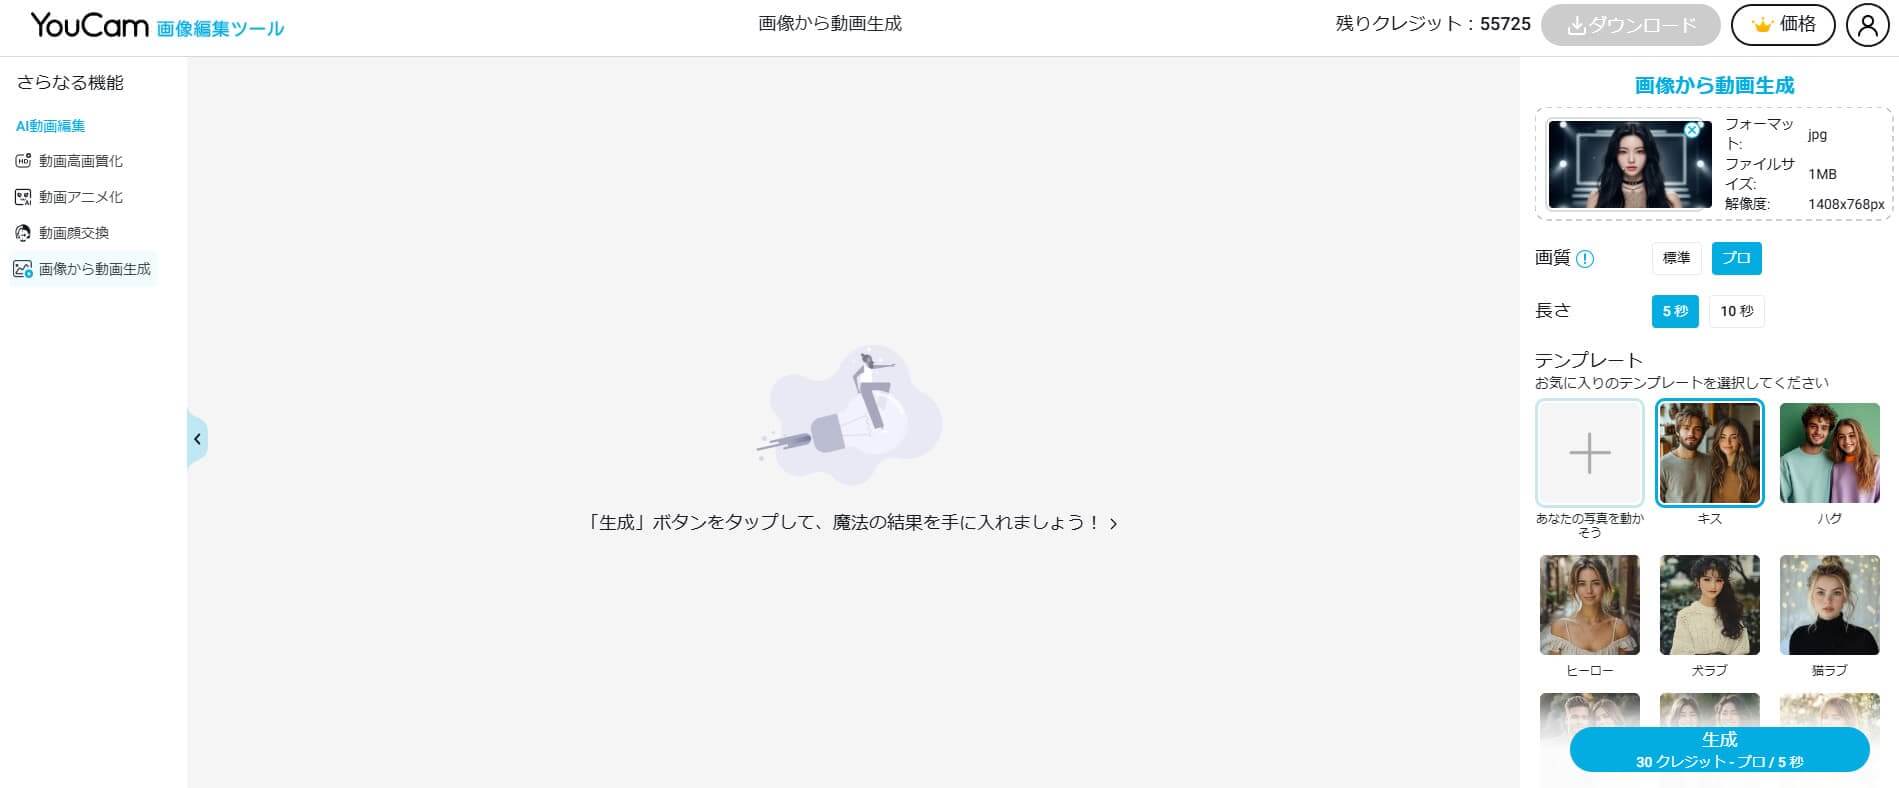This screenshot has width=1899, height=788.
Task: Click さらなる機能 sidebar heading
Action: [70, 83]
